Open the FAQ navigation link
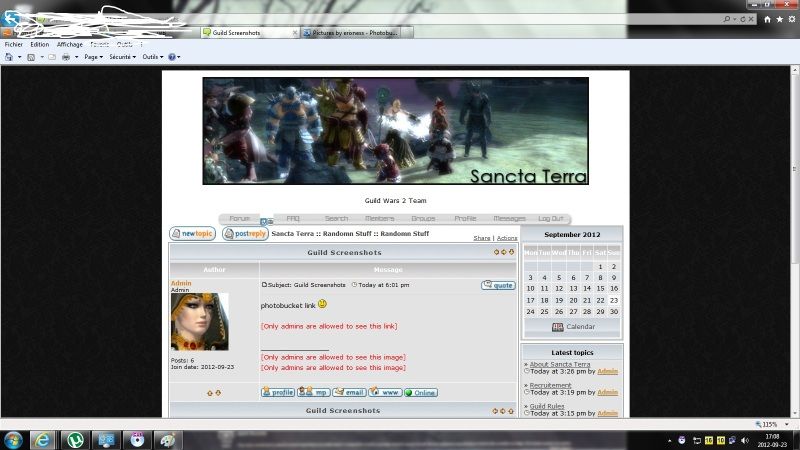Viewport: 800px width, 450px height. (293, 218)
